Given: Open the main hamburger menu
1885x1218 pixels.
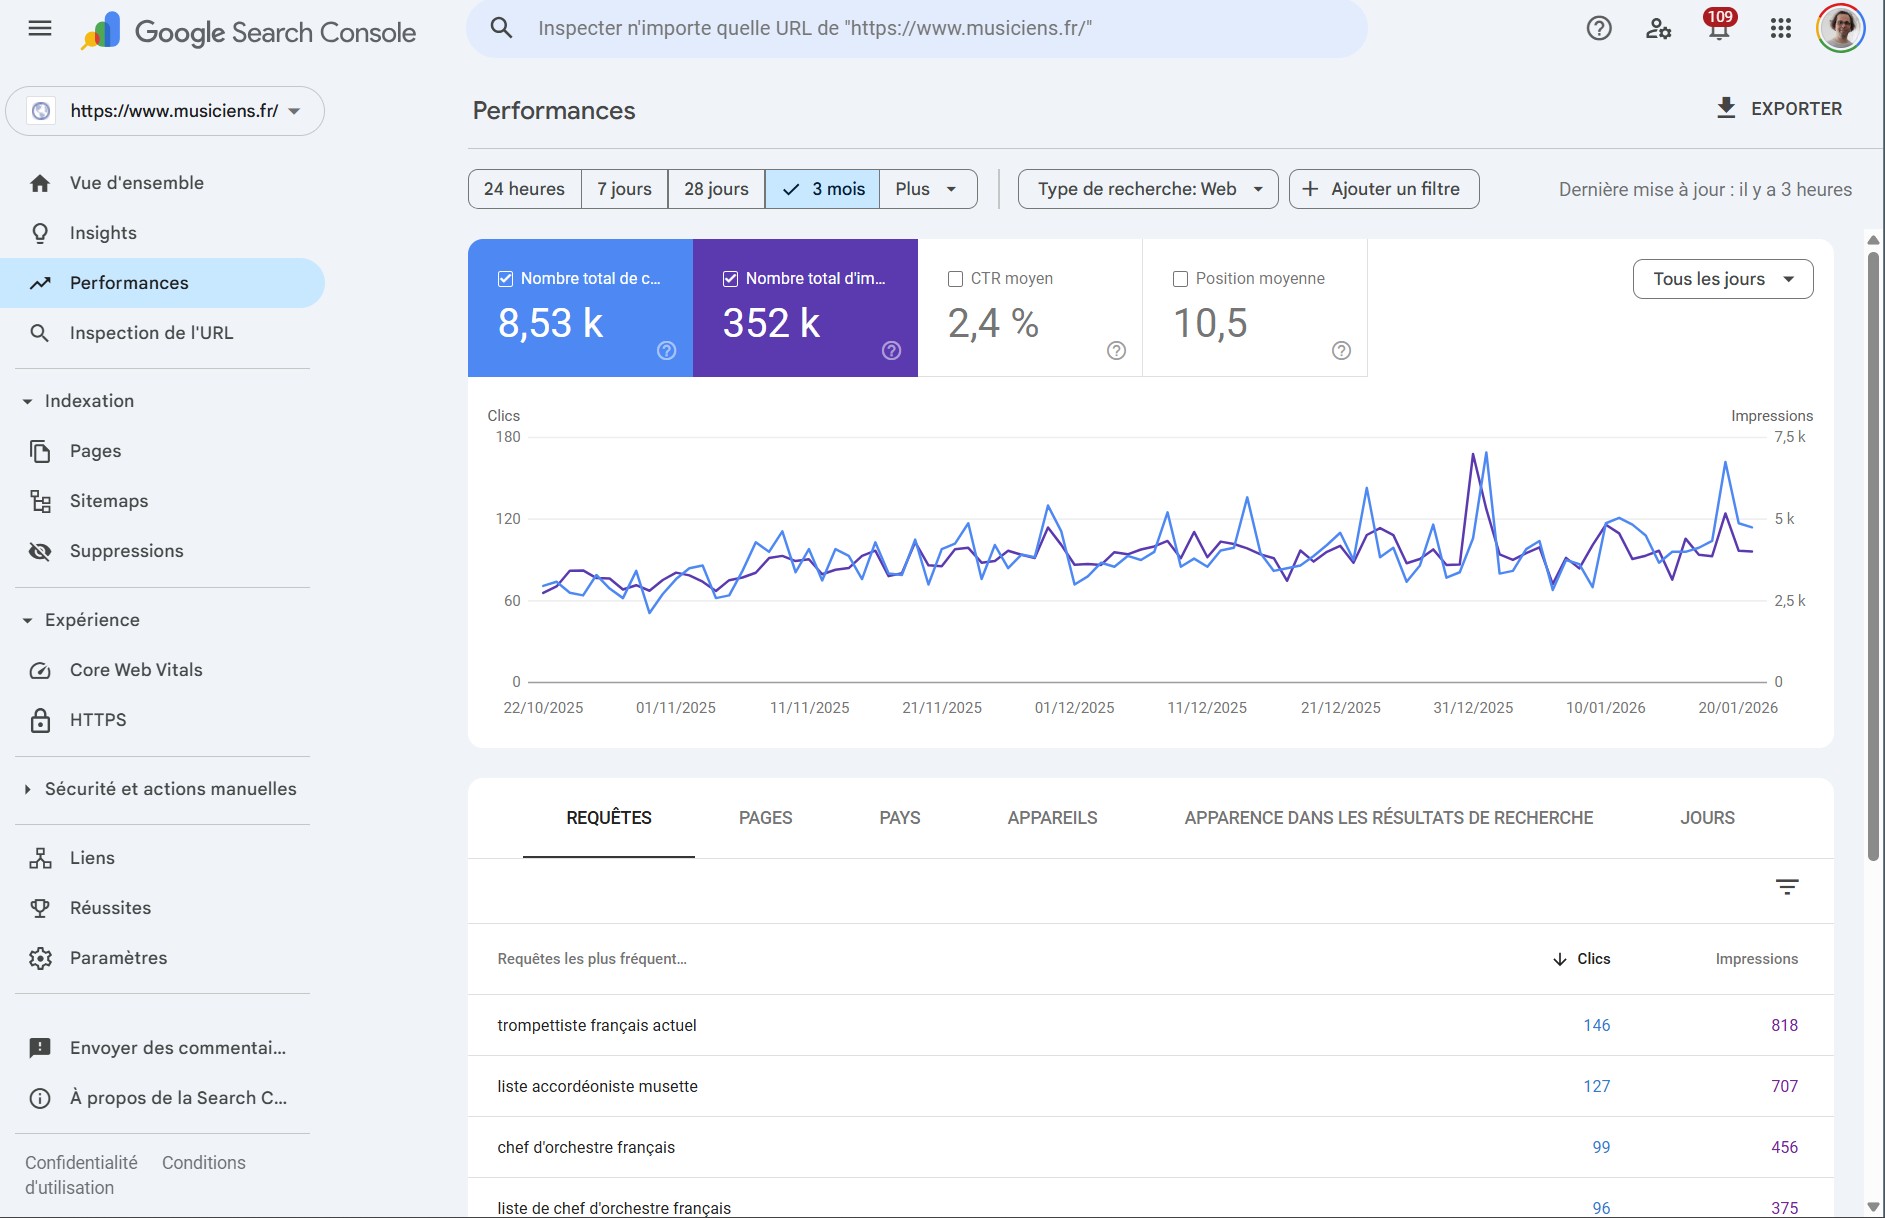Looking at the screenshot, I should click(x=40, y=29).
